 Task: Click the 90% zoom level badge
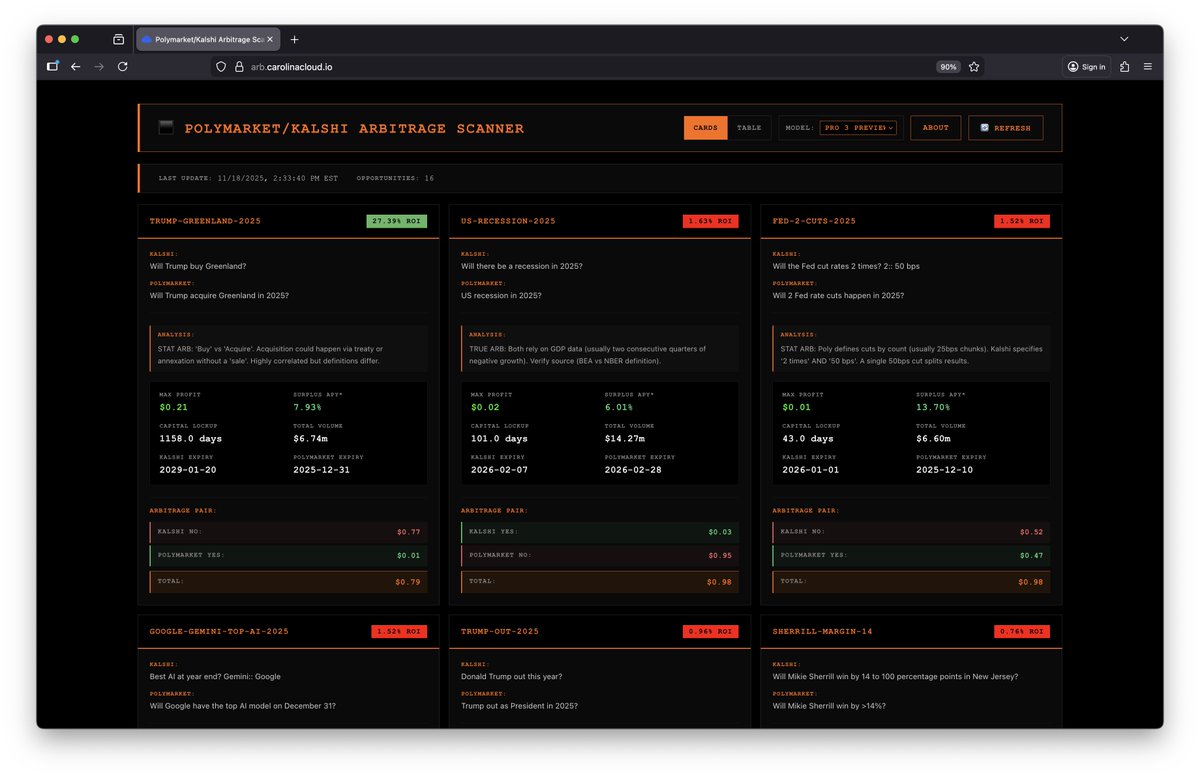[x=948, y=67]
